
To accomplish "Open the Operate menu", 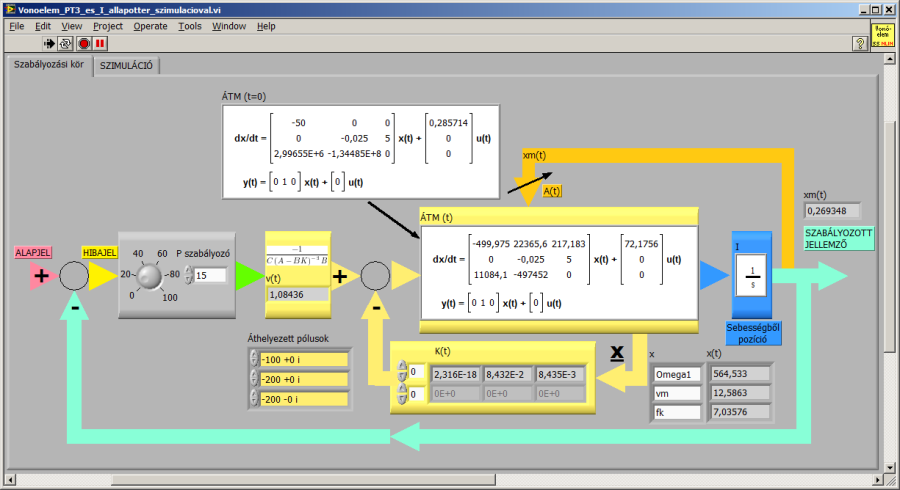I will [150, 26].
